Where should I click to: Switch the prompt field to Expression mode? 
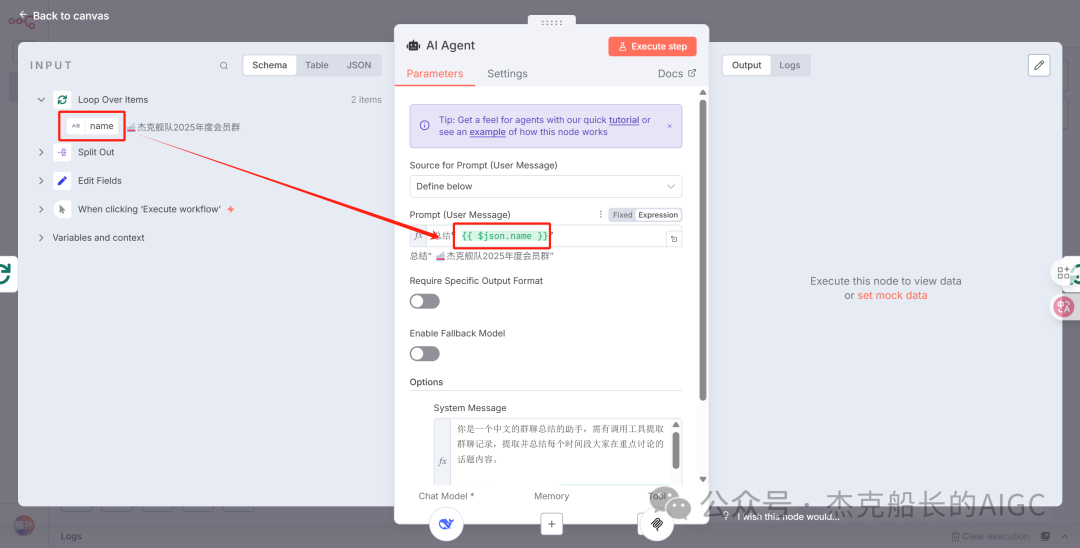pos(658,215)
